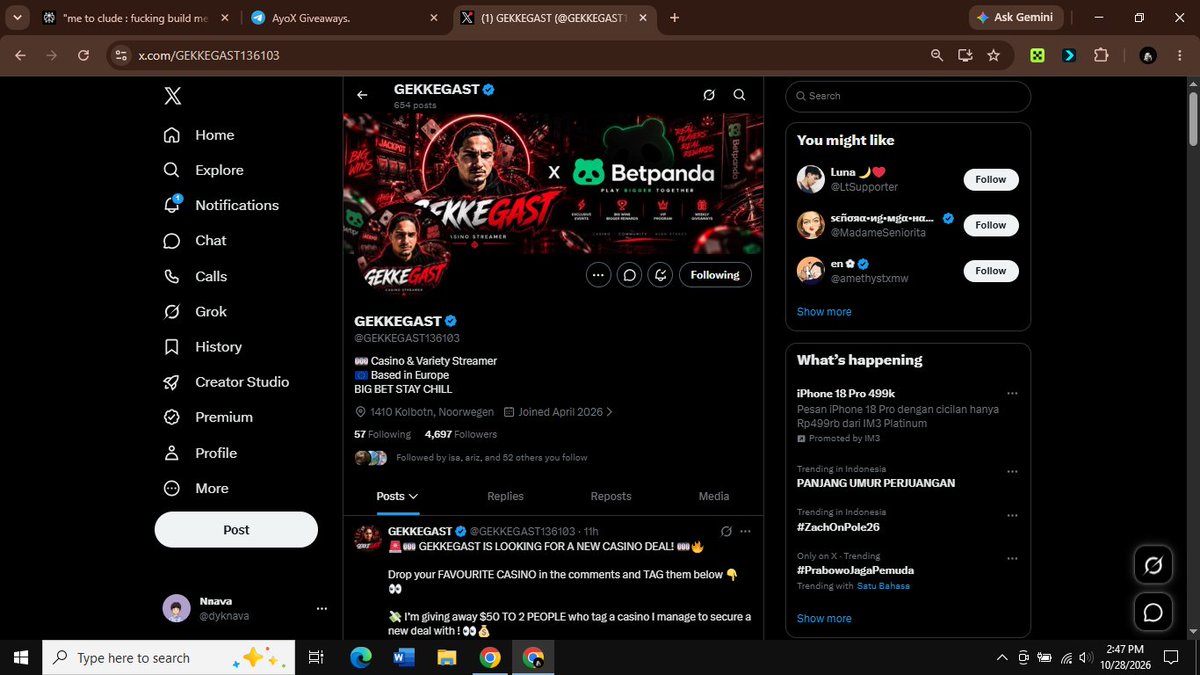1200x675 pixels.
Task: Open Calls in the sidebar
Action: [195, 276]
